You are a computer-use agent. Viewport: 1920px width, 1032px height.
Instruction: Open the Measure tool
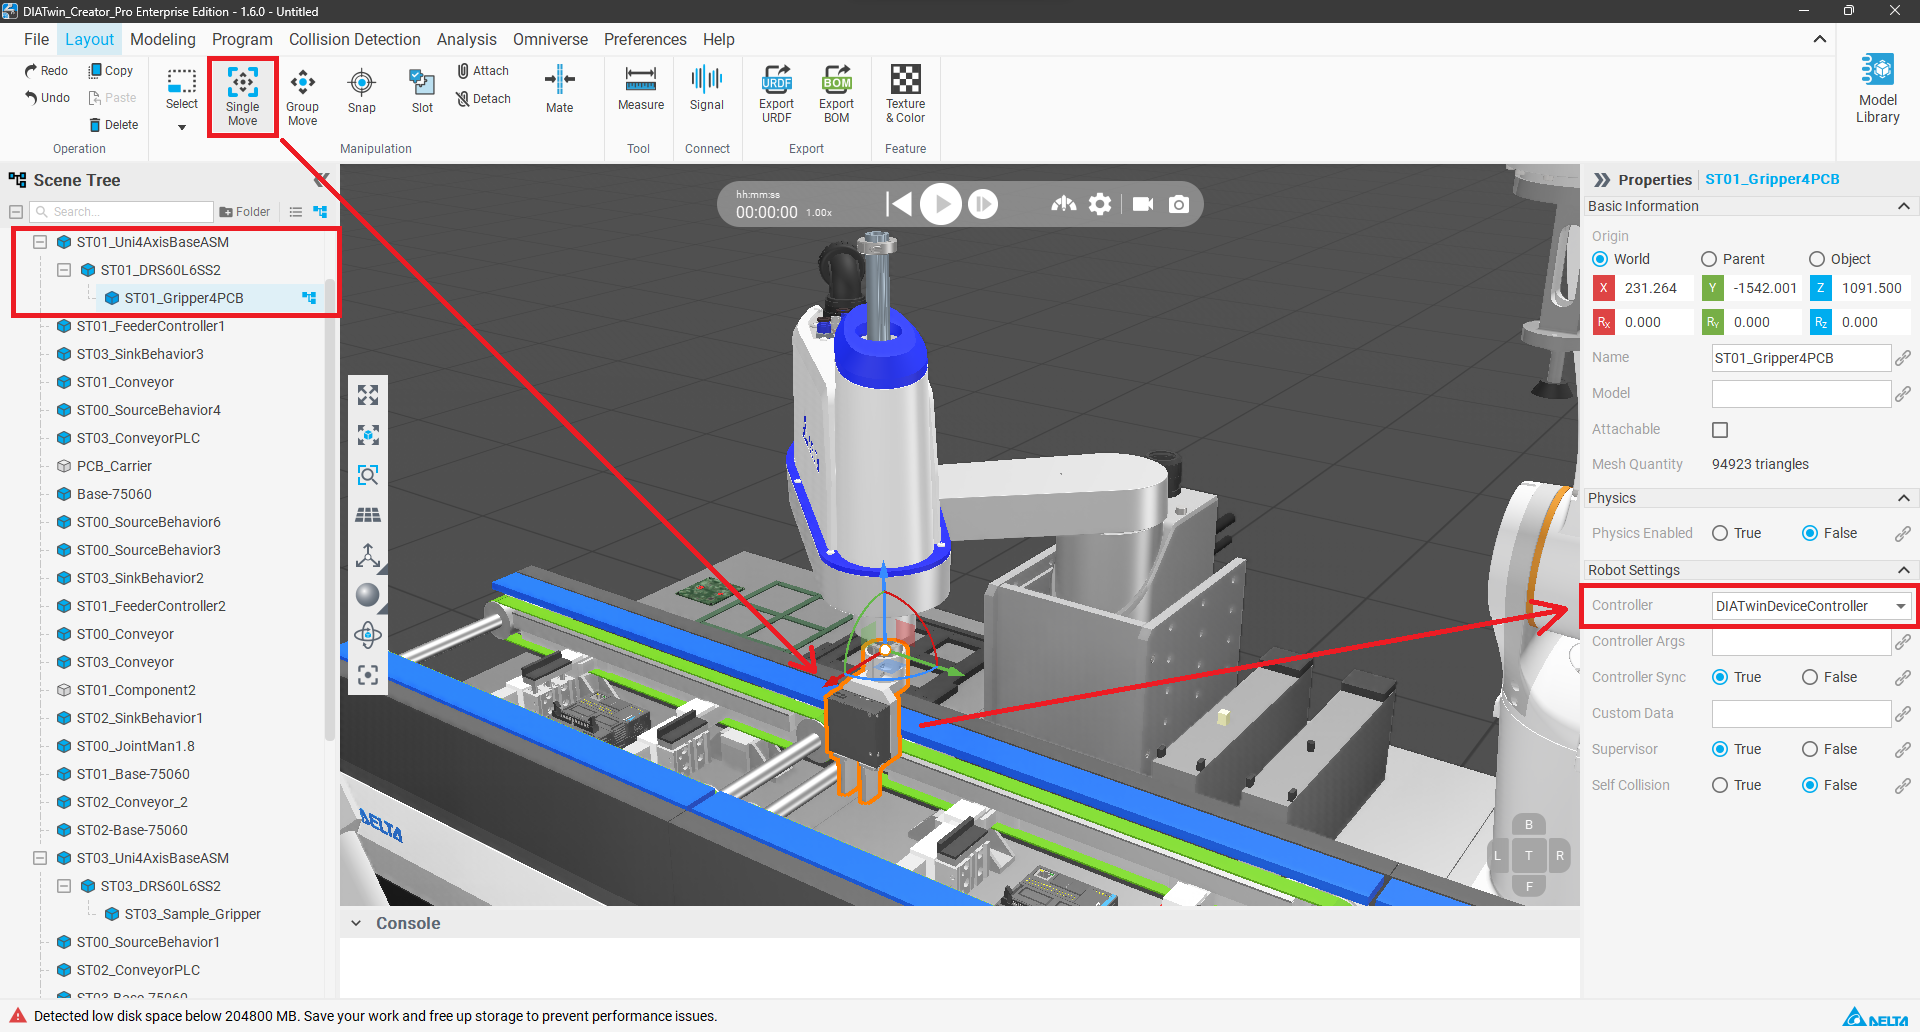[641, 89]
